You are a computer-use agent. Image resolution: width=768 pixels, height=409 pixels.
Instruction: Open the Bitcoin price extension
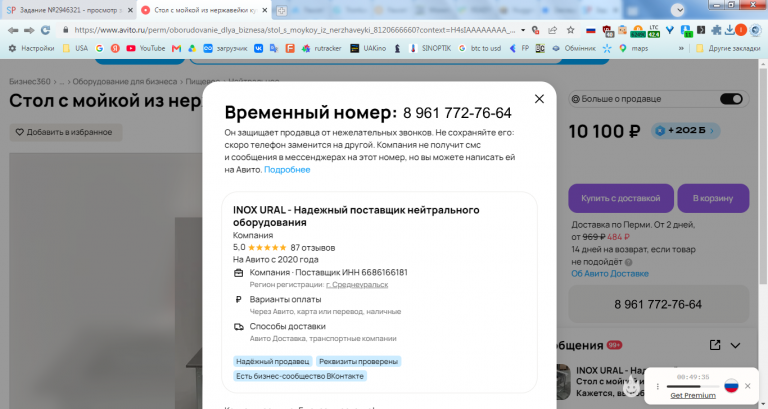tap(638, 31)
